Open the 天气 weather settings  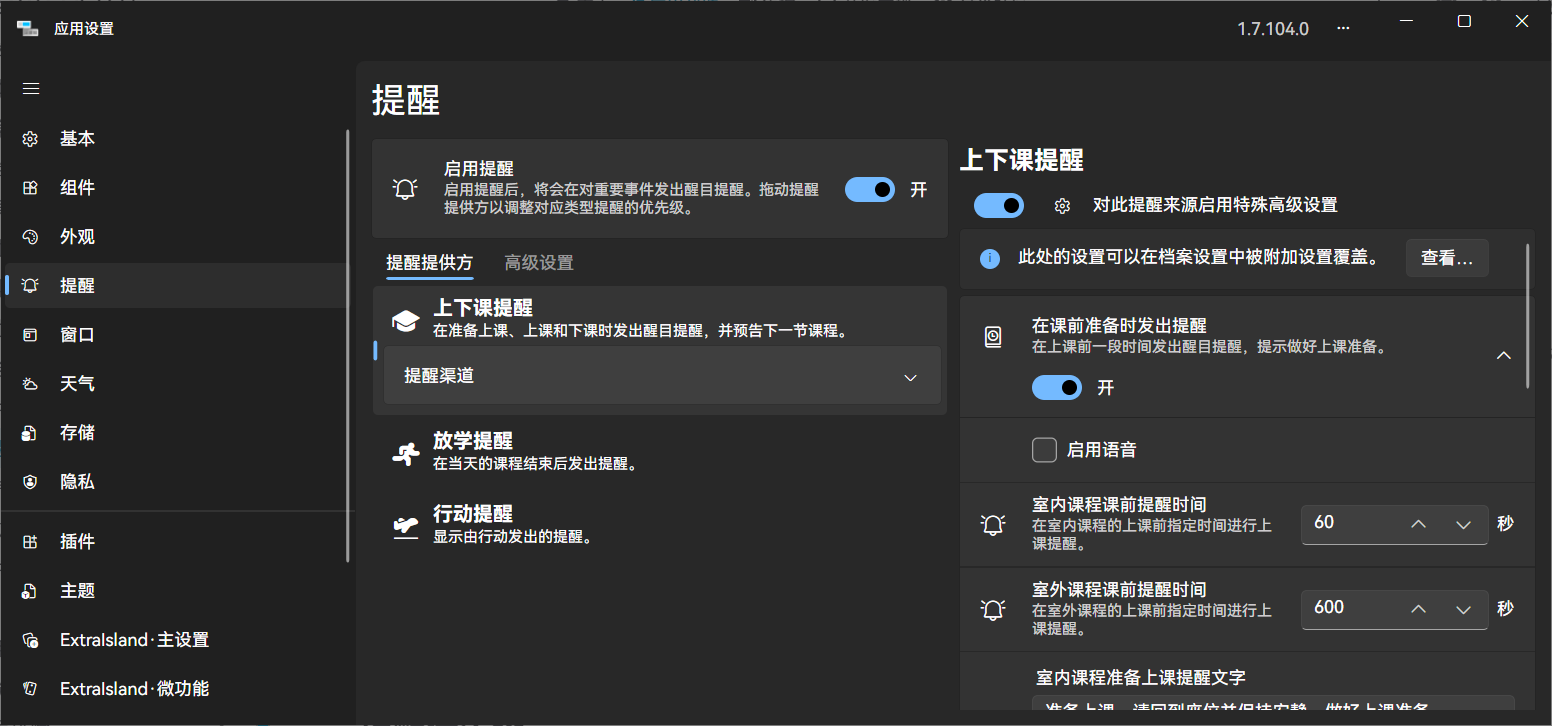76,383
